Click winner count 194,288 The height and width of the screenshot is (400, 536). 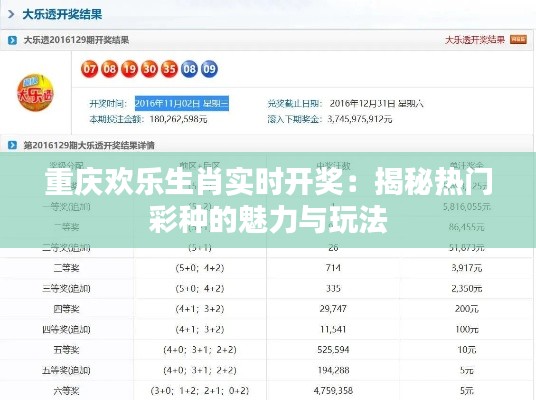coord(333,370)
